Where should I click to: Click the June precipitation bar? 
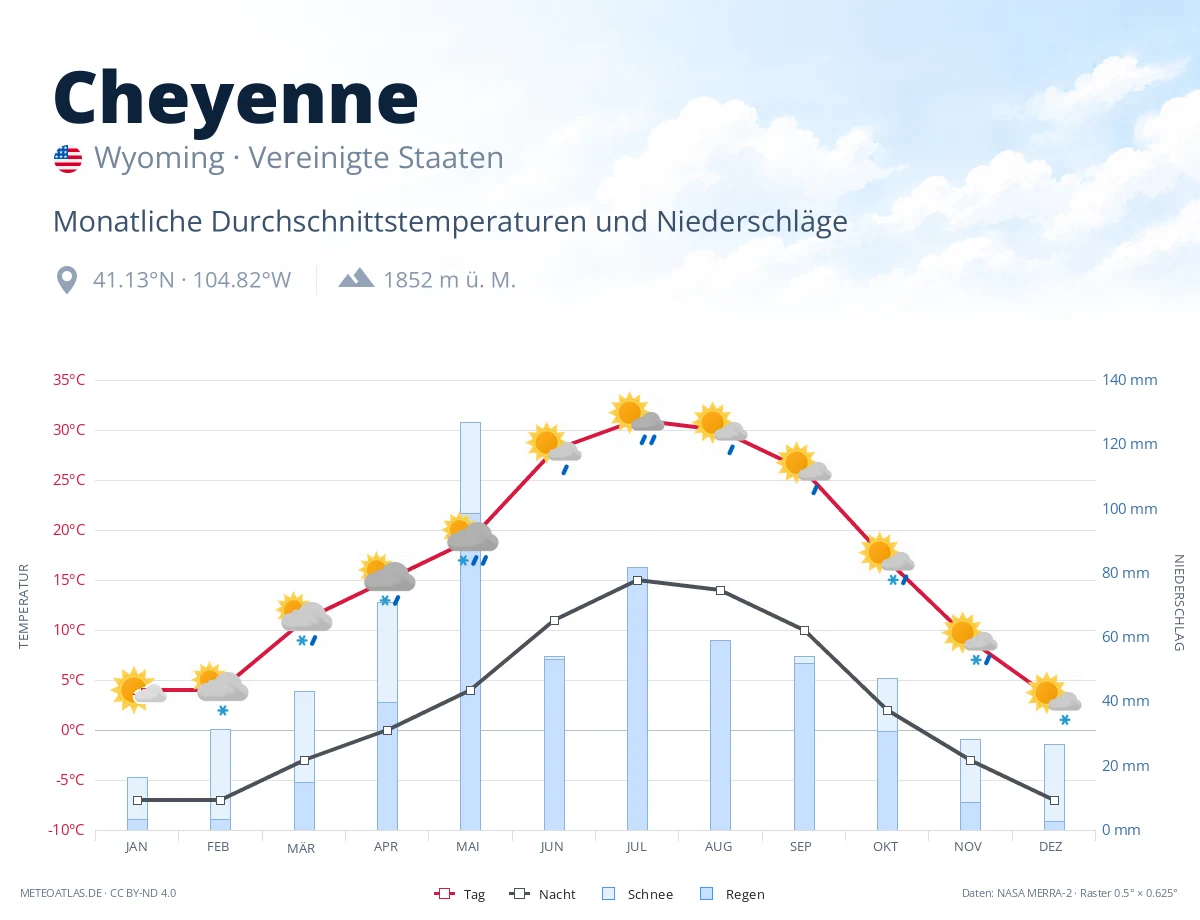[x=554, y=743]
